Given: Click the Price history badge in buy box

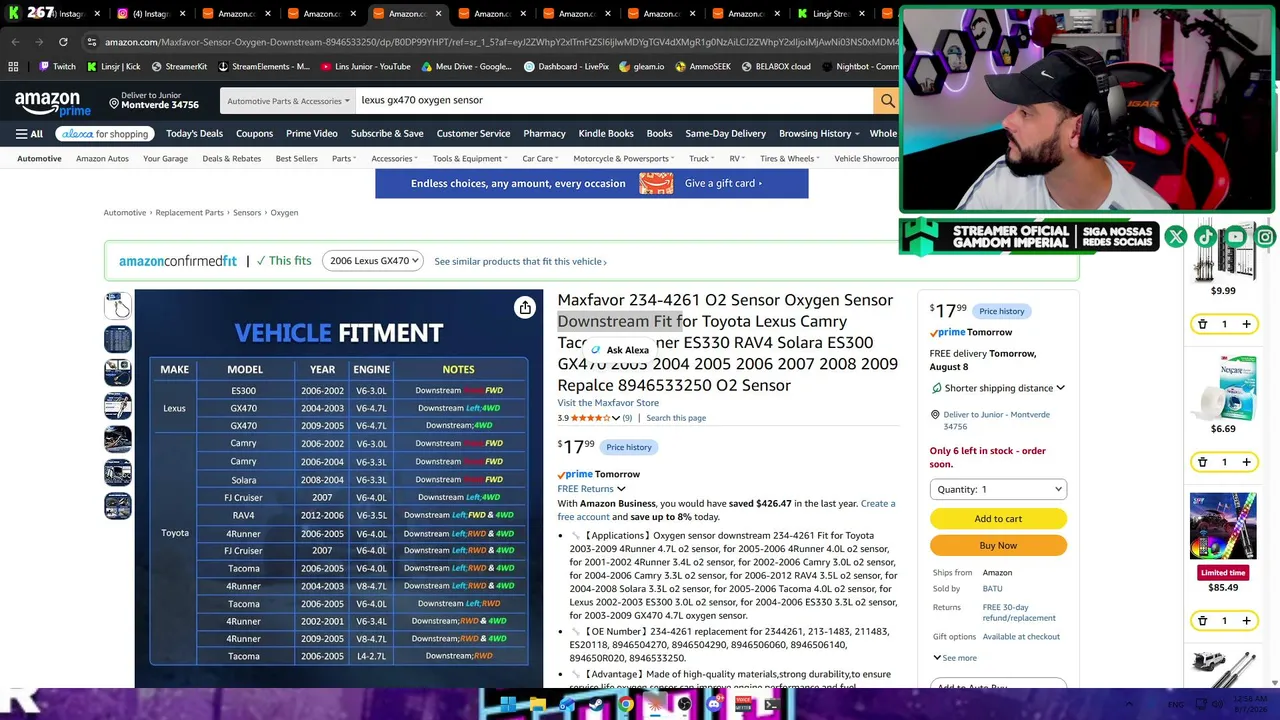Looking at the screenshot, I should [1001, 312].
